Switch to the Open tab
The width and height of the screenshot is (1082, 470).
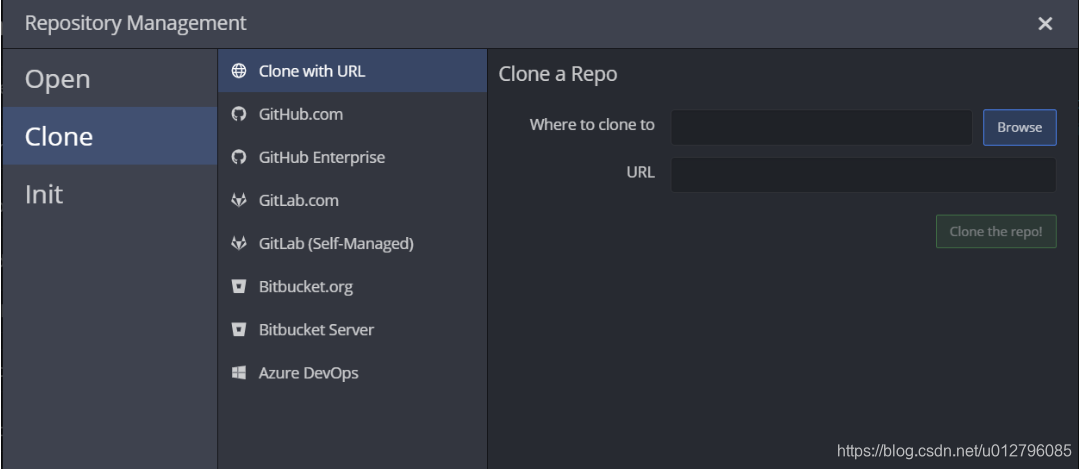(110, 79)
